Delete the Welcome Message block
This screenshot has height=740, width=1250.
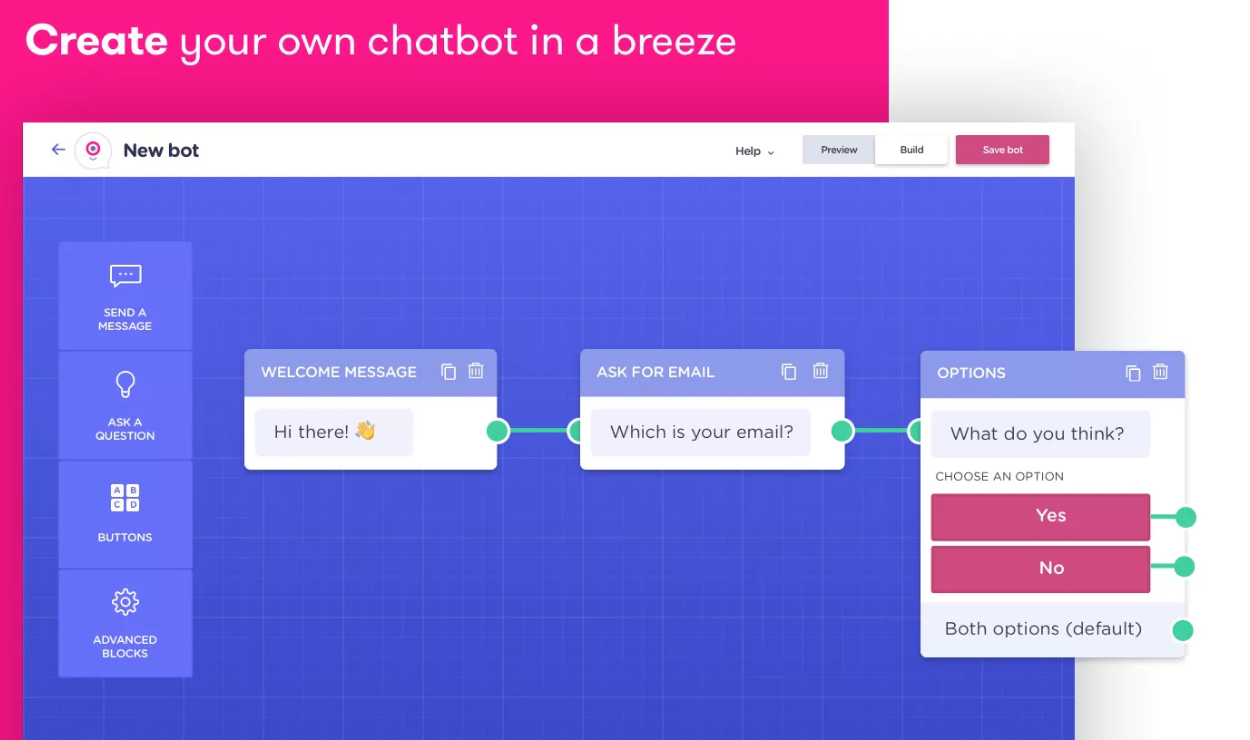coord(475,371)
